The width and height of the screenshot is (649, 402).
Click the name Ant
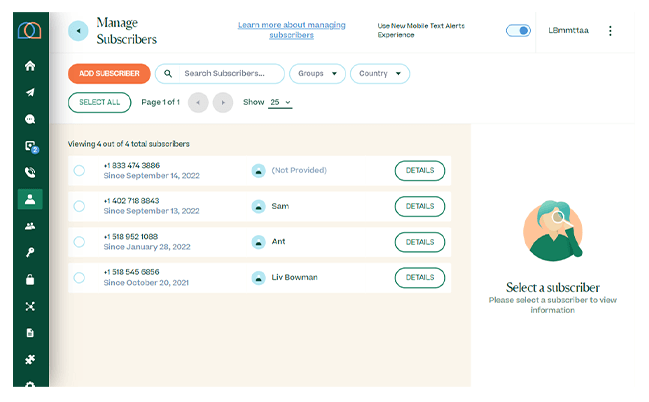coord(278,241)
